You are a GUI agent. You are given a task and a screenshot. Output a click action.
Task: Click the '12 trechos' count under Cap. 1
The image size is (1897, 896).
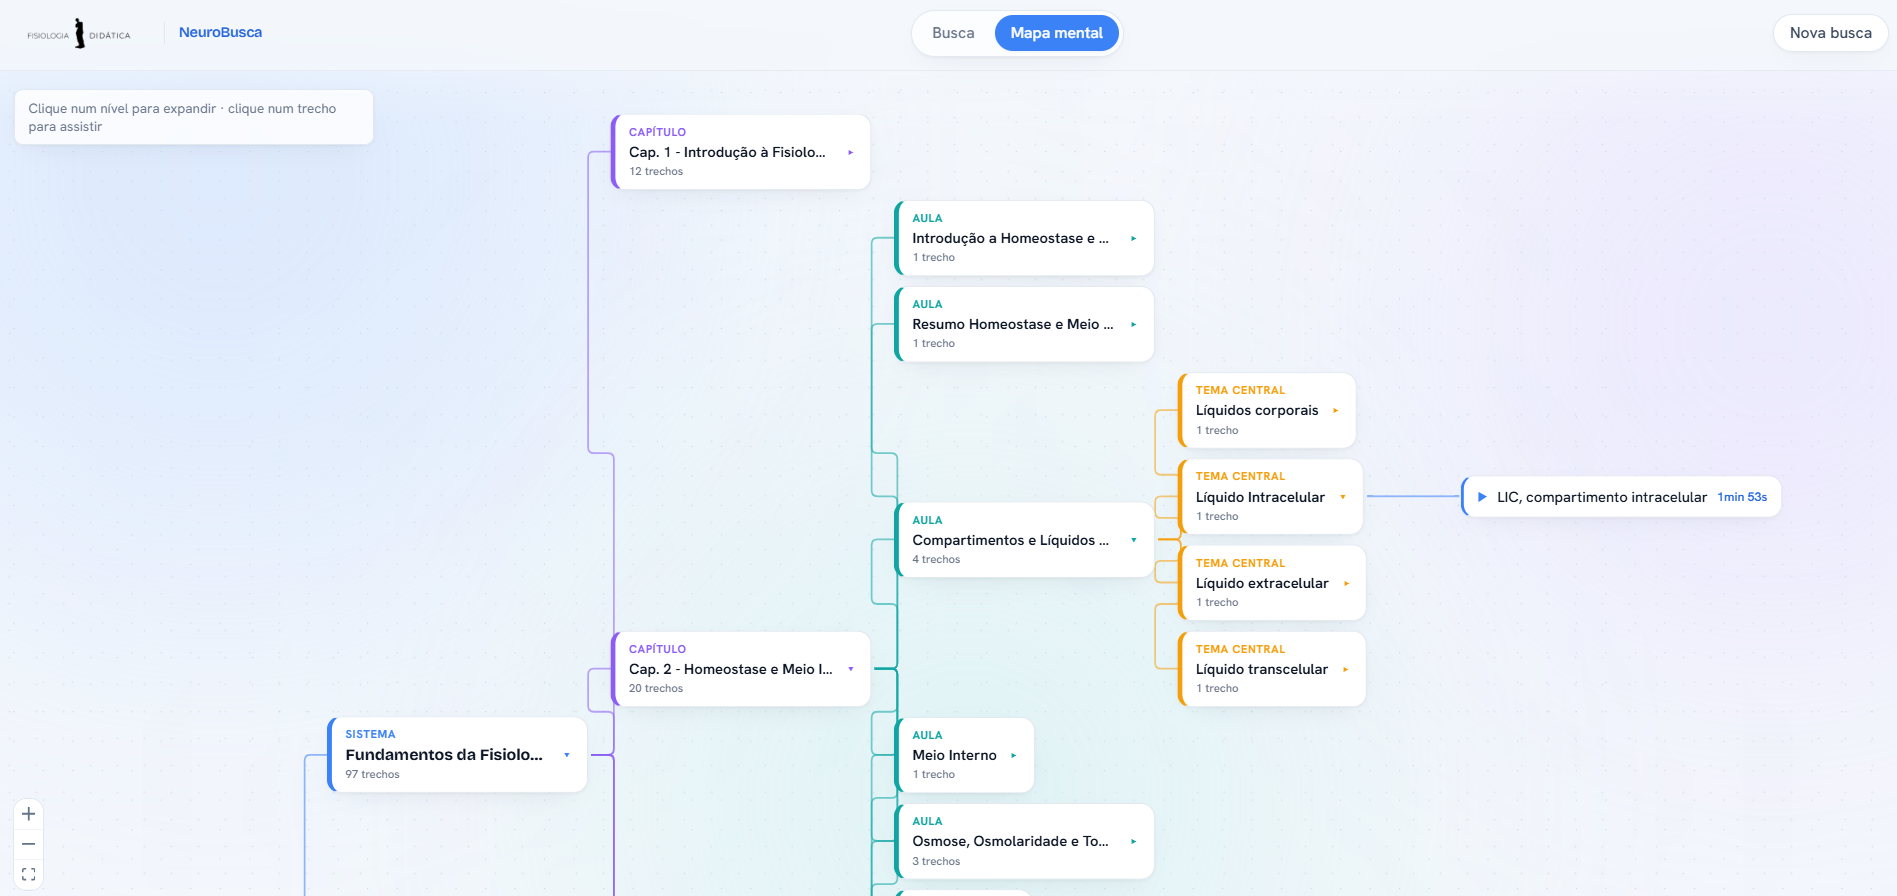pyautogui.click(x=656, y=172)
